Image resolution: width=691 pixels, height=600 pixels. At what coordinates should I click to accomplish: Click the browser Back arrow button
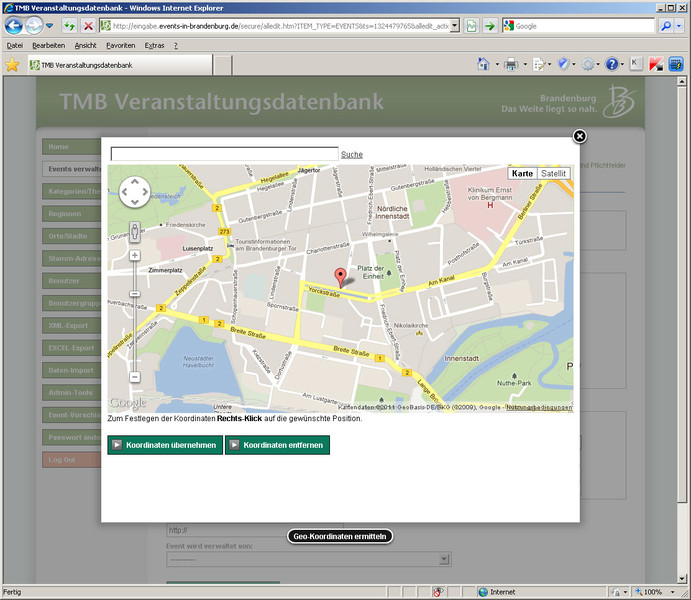(14, 26)
